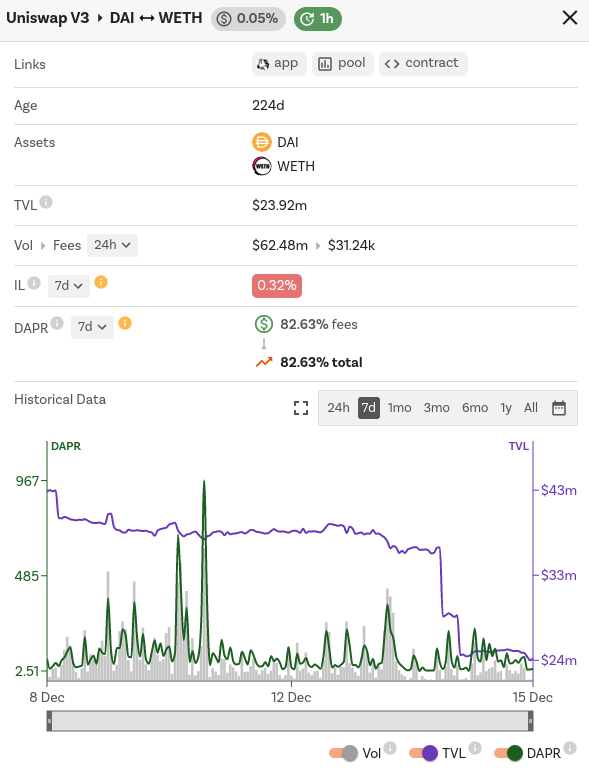Click the TVL legend info icon

475,748
